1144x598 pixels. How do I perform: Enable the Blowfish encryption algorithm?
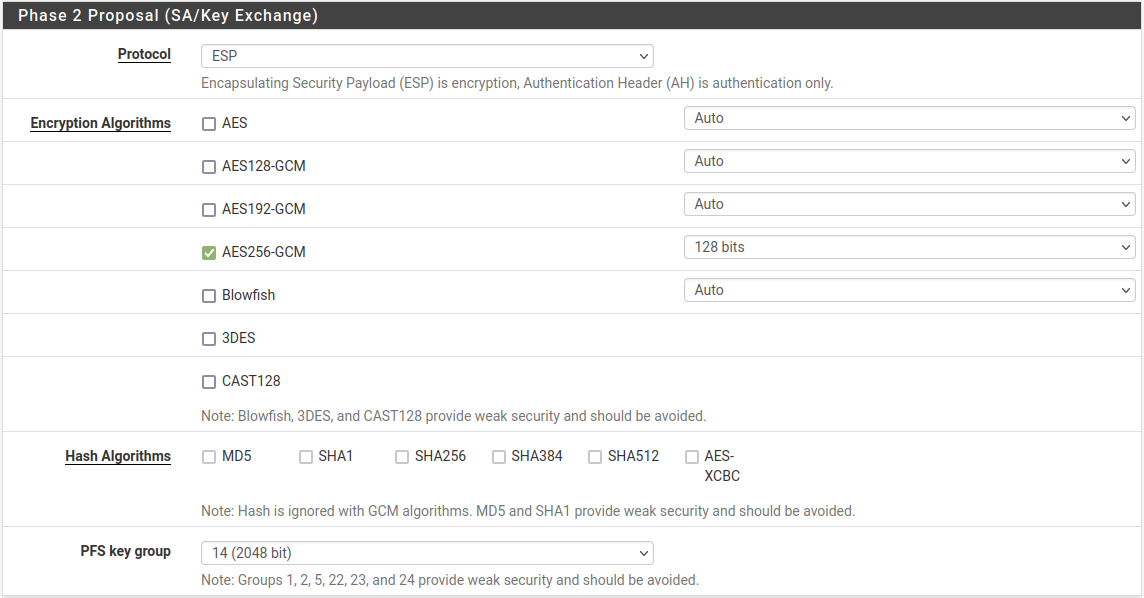pos(209,295)
